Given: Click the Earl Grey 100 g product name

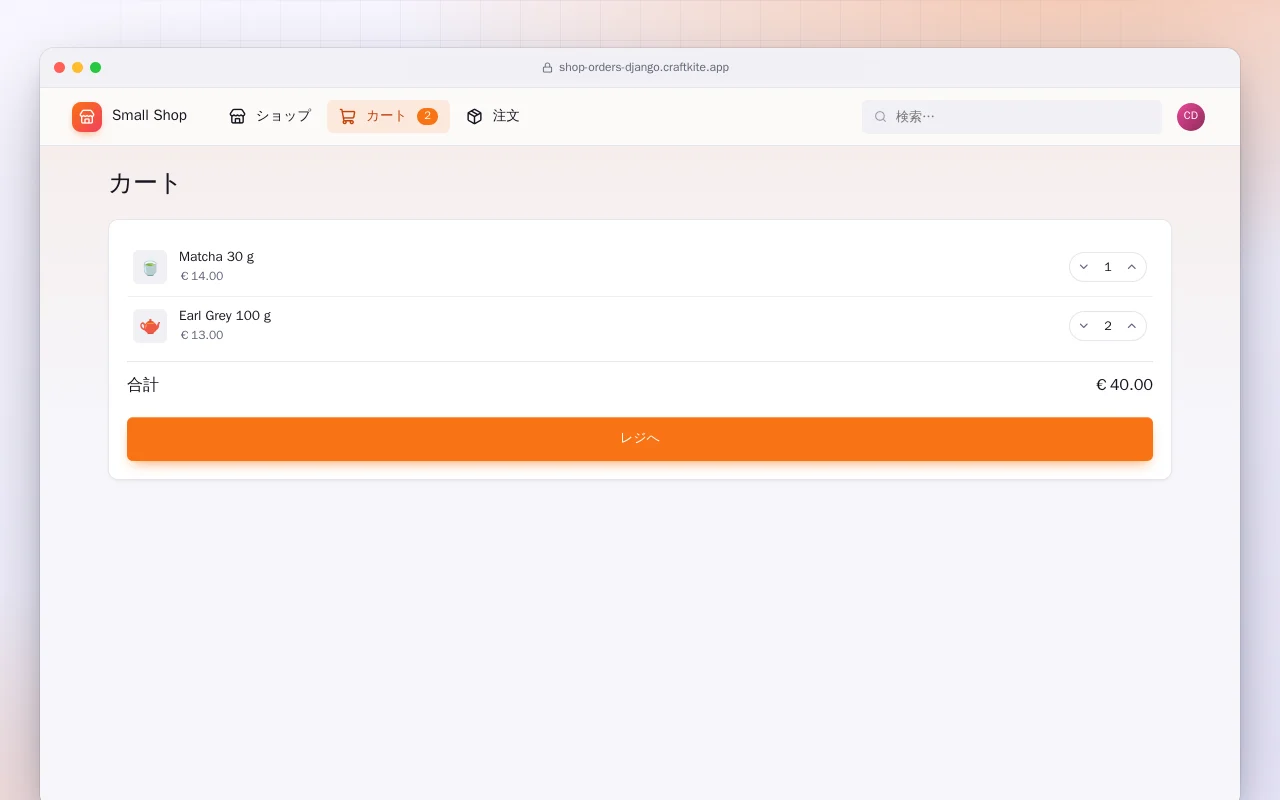Looking at the screenshot, I should click(x=225, y=316).
